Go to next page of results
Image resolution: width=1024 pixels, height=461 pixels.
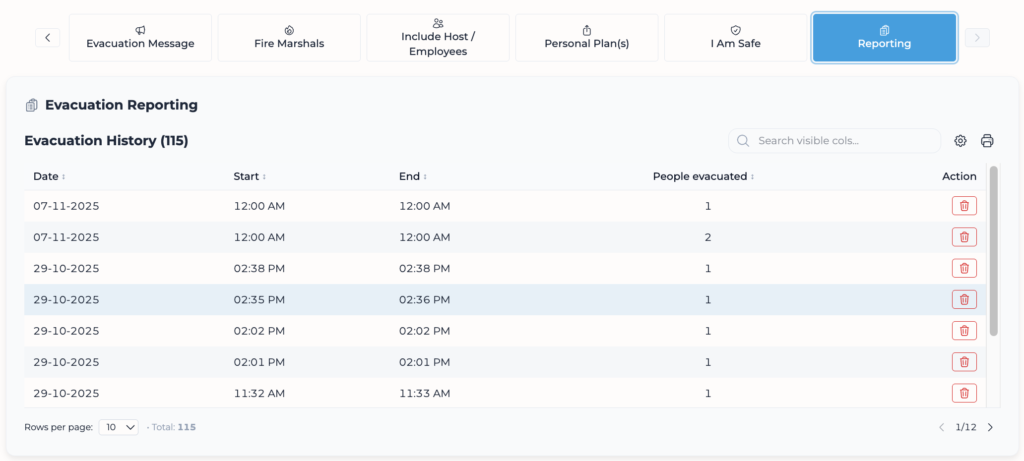point(990,427)
